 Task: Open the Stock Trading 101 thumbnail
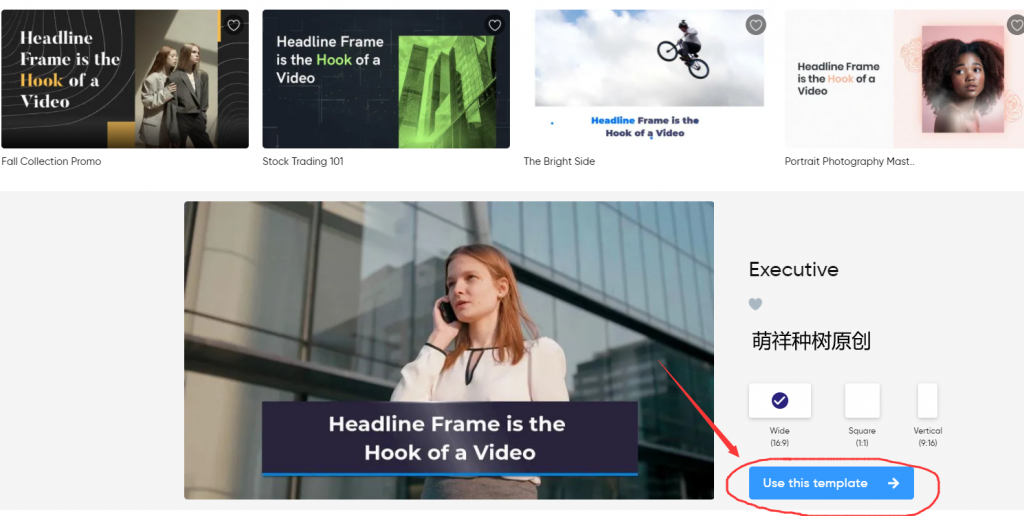[x=386, y=80]
